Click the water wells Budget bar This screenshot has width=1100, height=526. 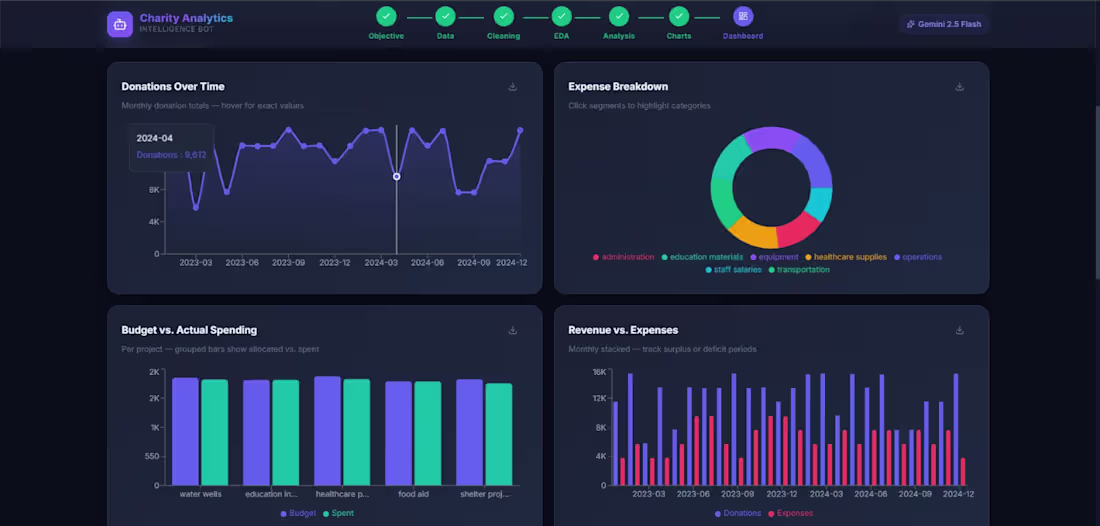pos(186,431)
